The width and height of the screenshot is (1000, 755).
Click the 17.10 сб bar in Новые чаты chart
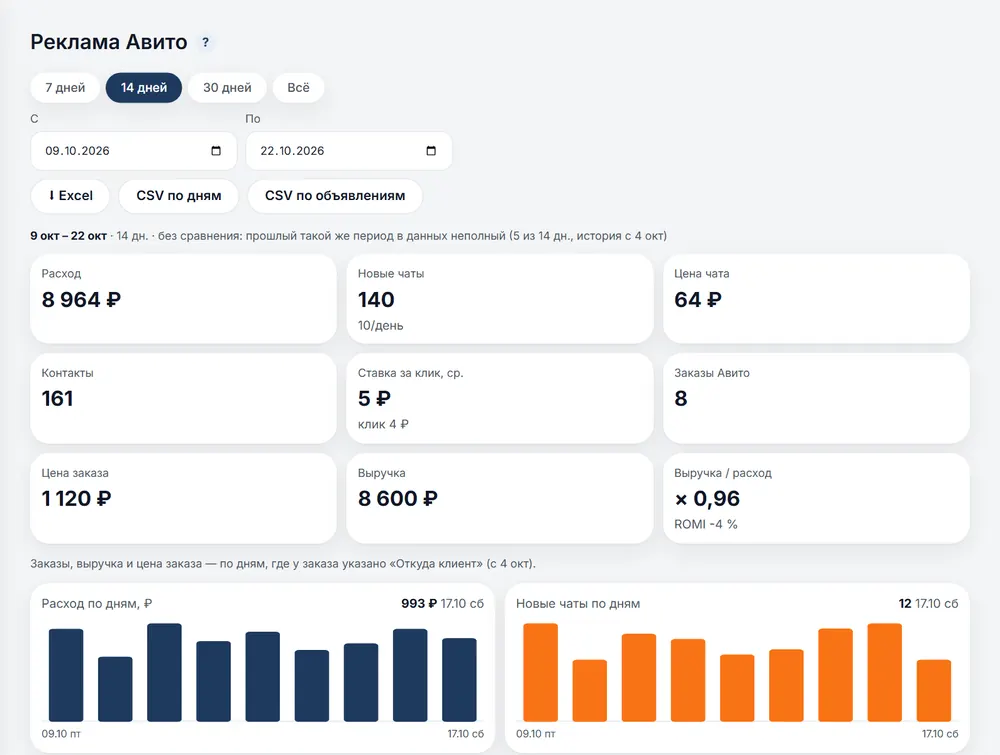tap(934, 691)
